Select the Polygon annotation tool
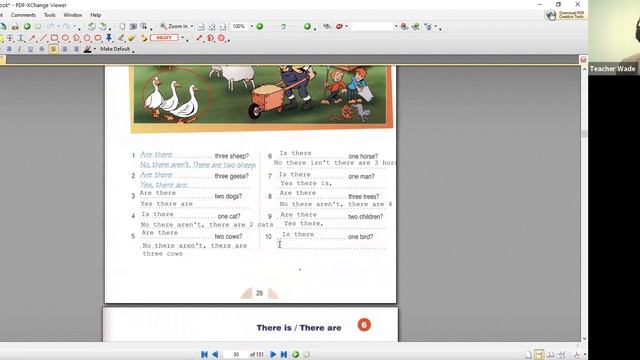 (87, 38)
